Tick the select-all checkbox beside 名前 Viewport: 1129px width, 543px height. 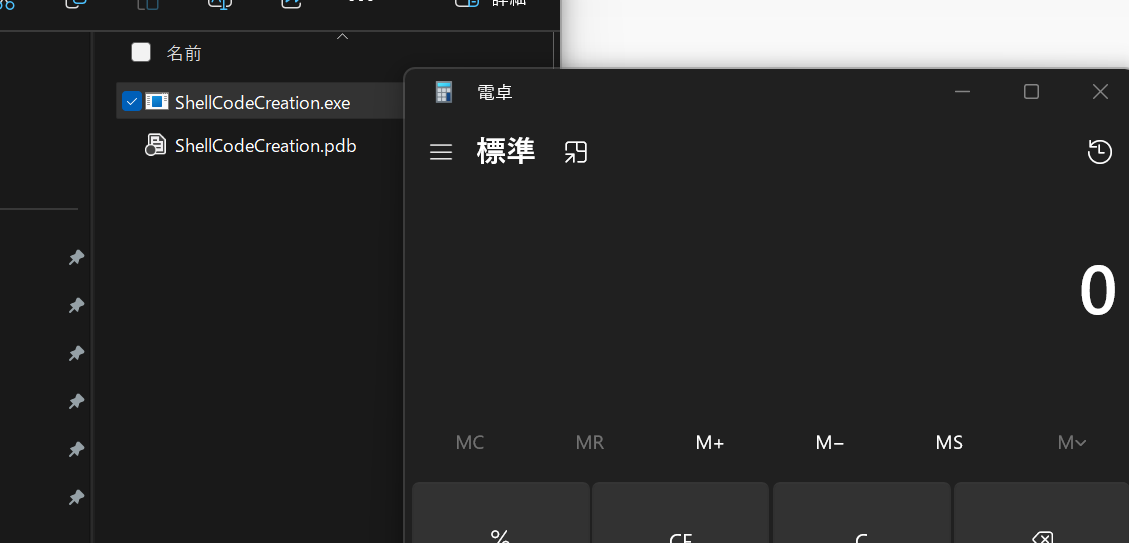141,52
